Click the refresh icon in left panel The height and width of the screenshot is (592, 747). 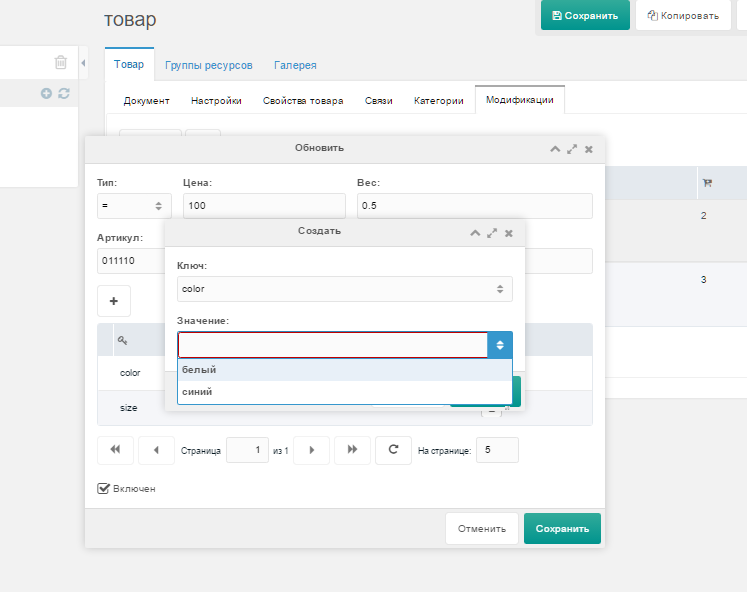(64, 93)
